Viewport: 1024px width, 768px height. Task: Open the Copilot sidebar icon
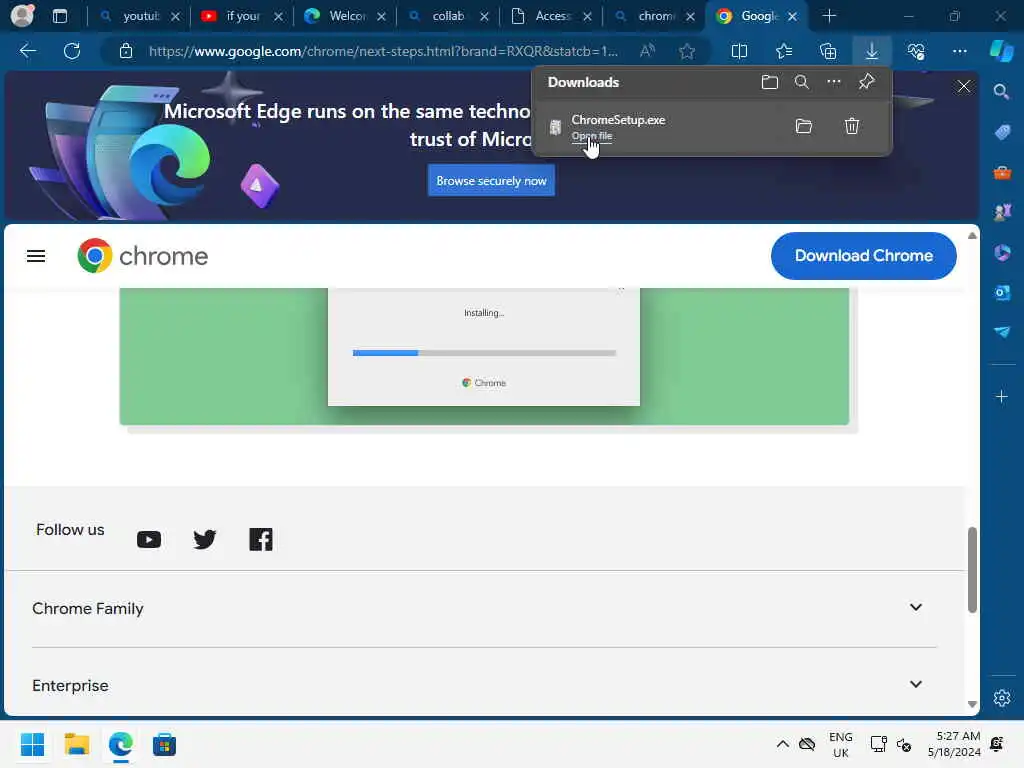click(x=1001, y=51)
